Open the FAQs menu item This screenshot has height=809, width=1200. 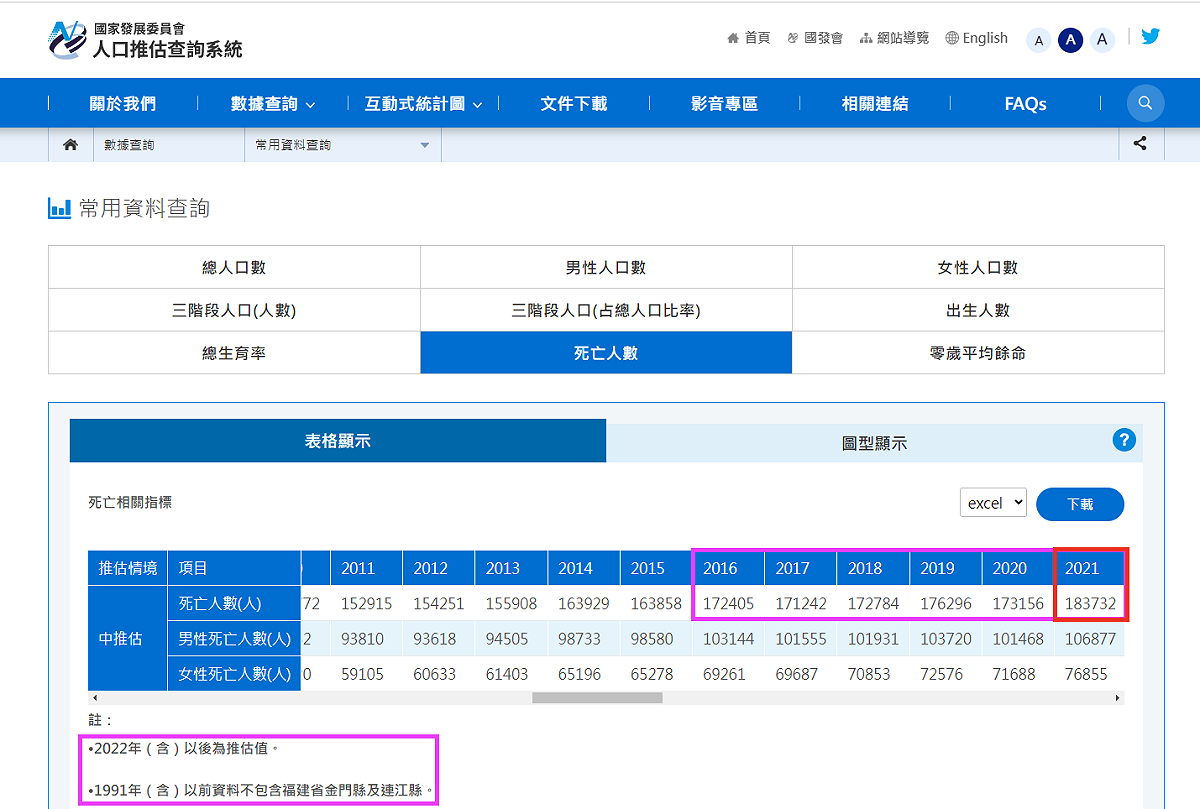[x=1025, y=103]
